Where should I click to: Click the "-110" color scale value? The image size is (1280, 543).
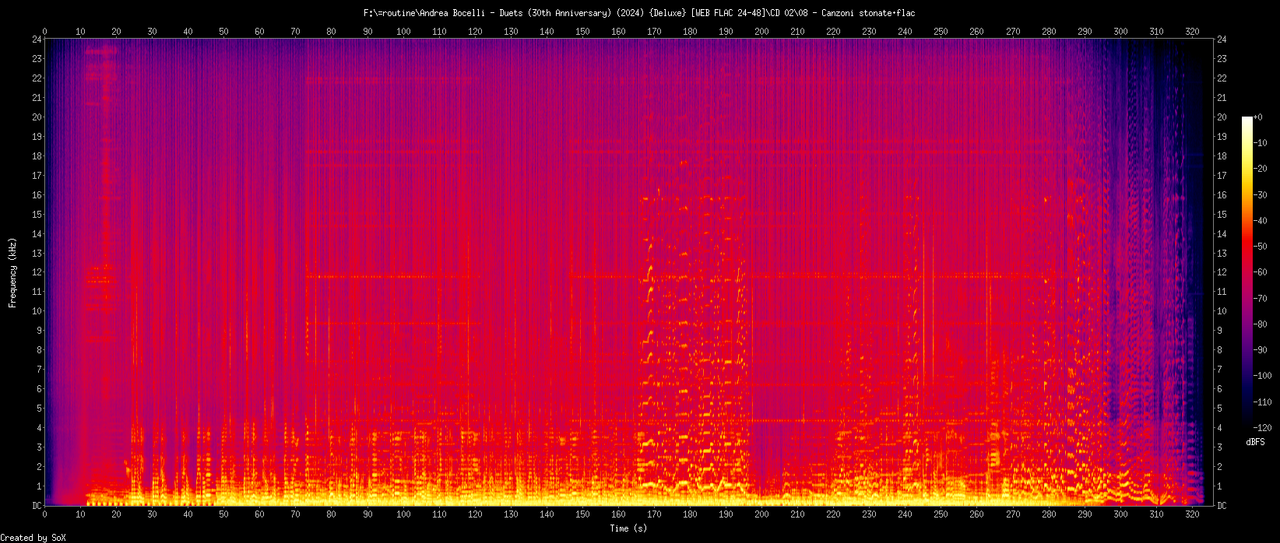1264,402
